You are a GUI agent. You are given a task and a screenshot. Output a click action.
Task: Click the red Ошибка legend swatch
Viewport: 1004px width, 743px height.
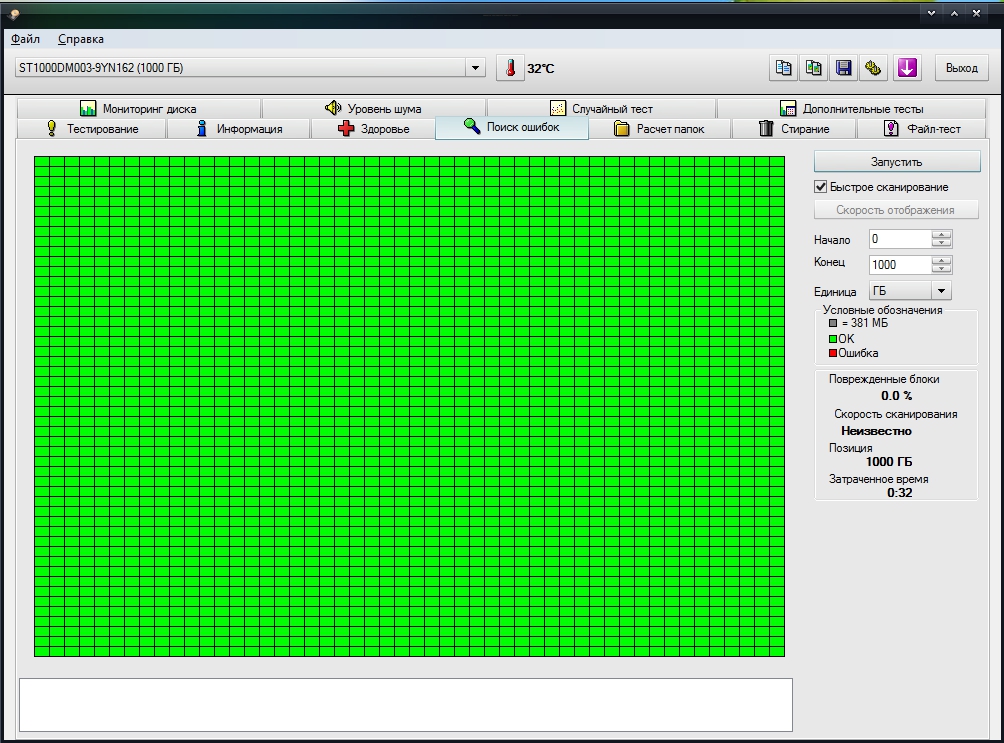[x=833, y=353]
